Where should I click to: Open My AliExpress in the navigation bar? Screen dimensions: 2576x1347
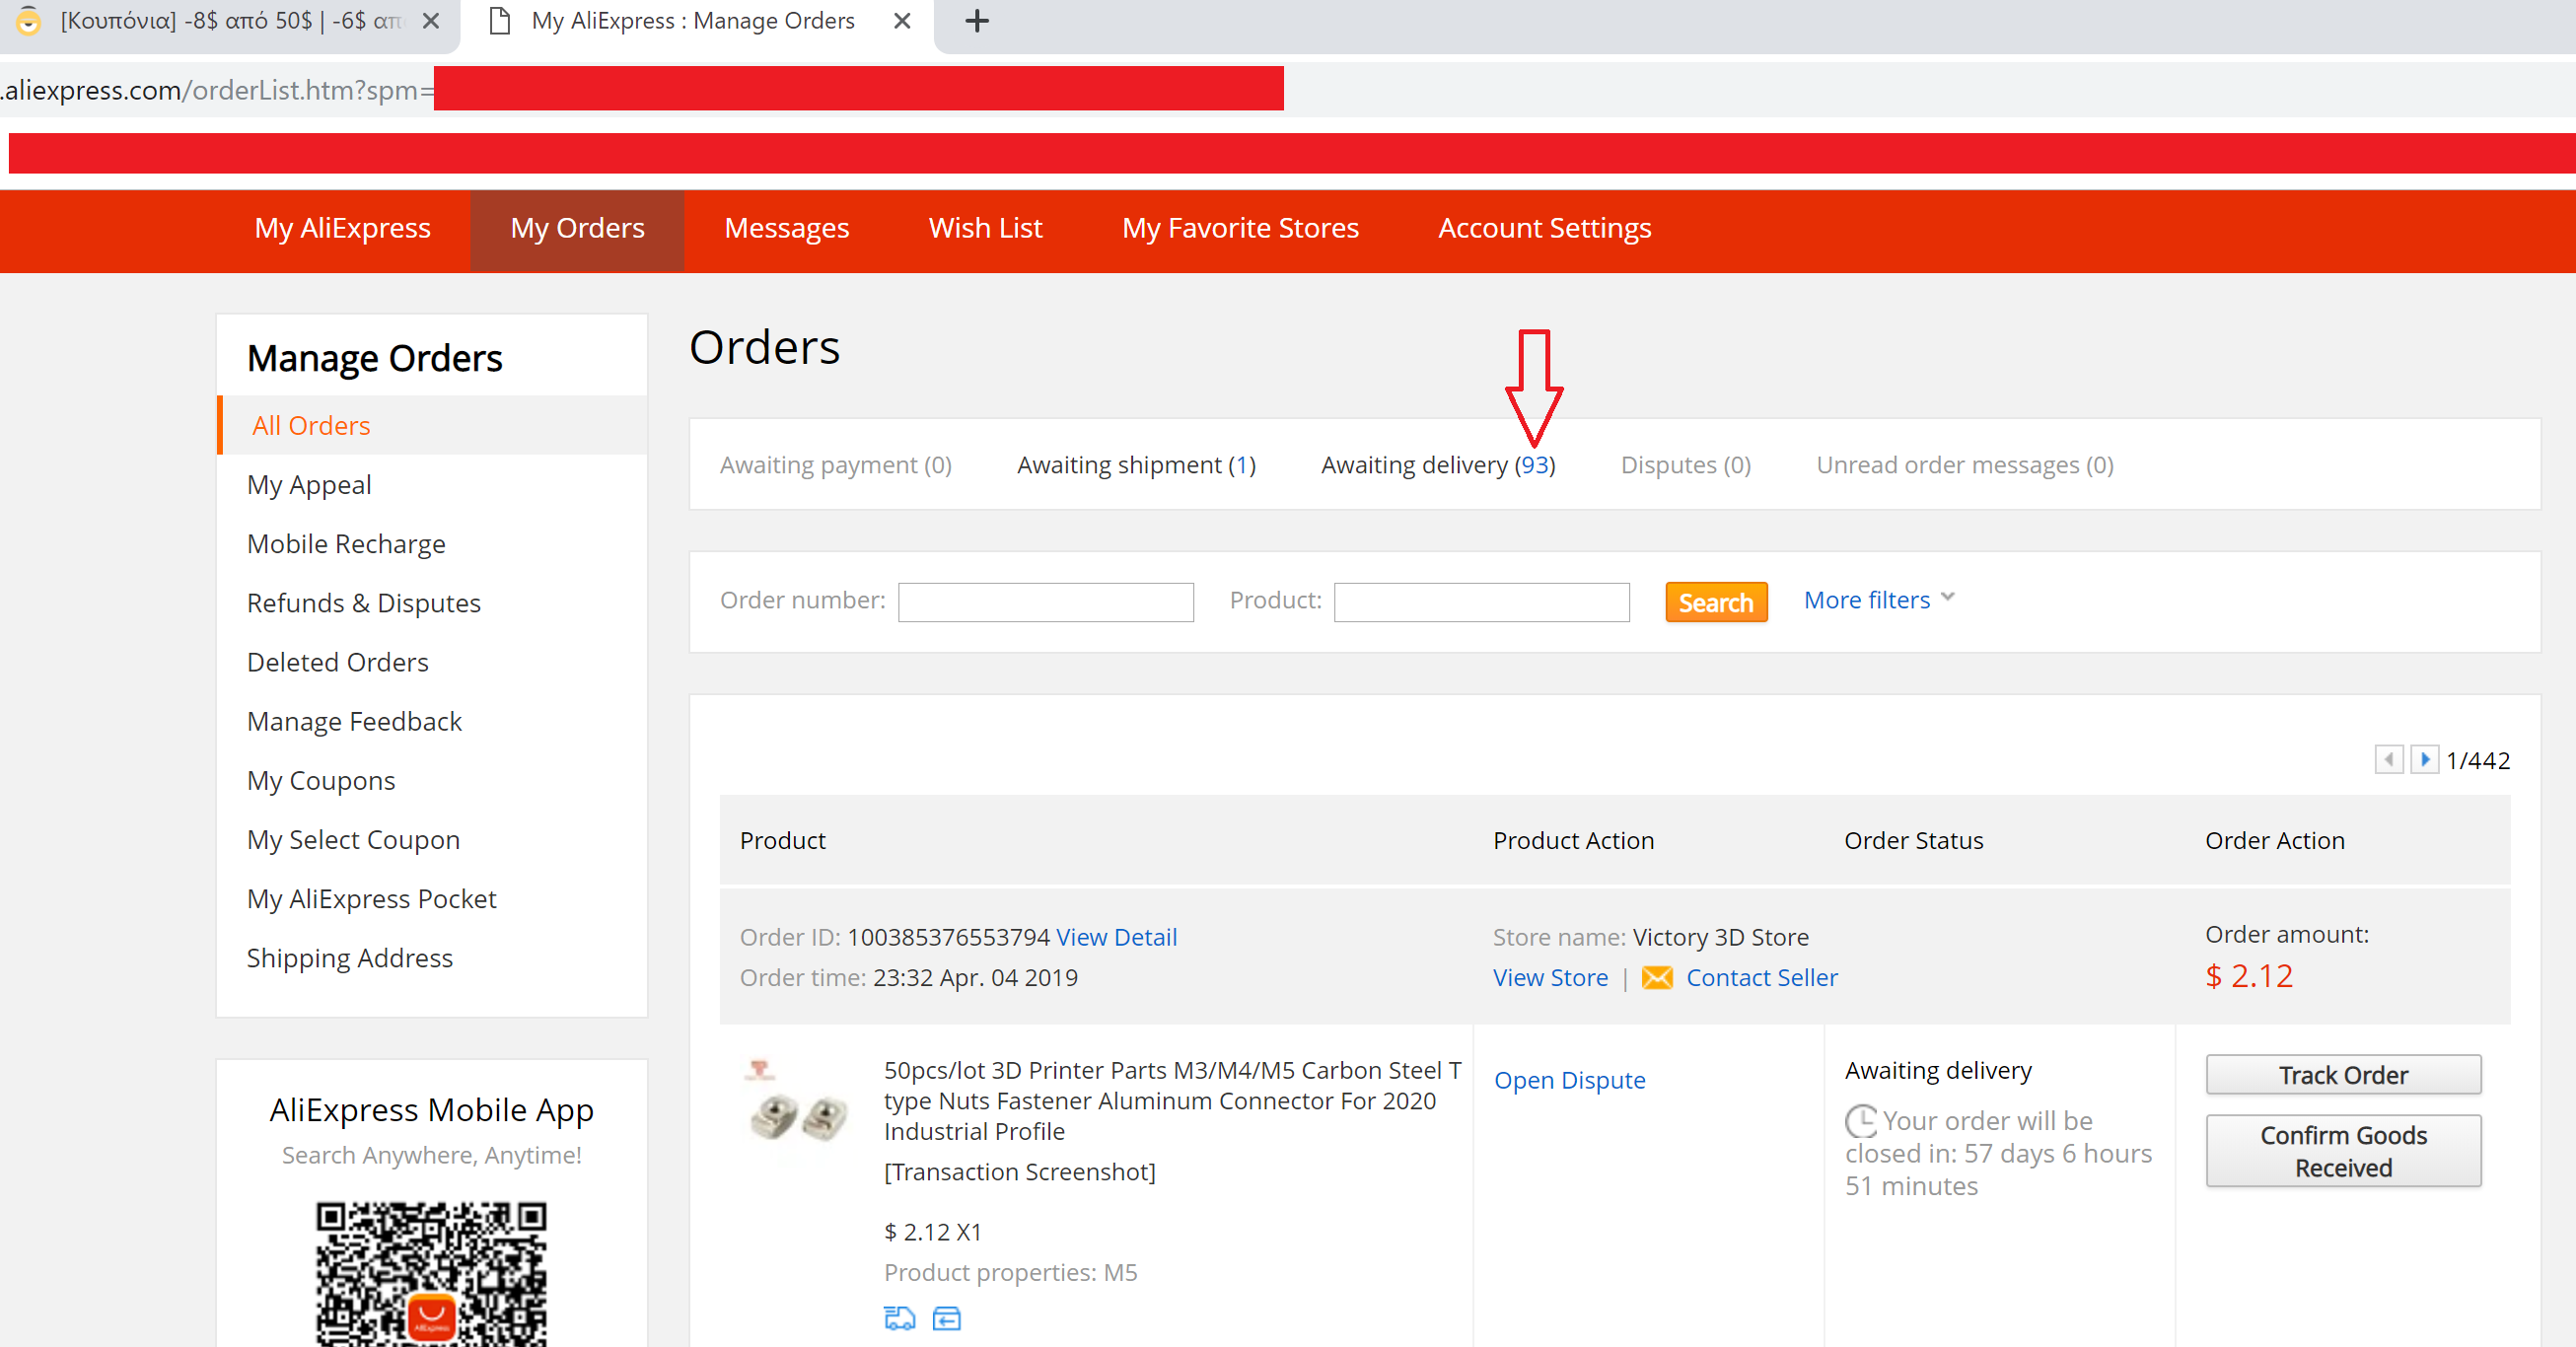tap(342, 228)
